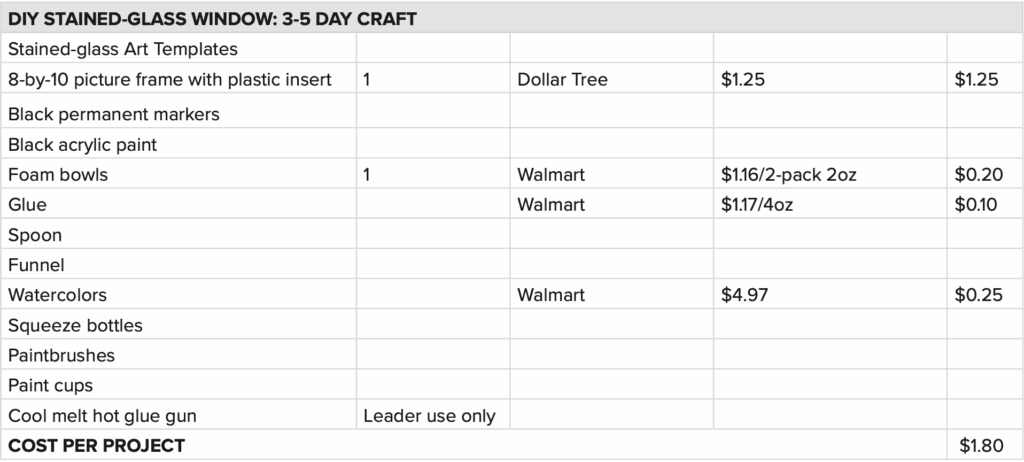Select the Dollar Tree store cell

point(562,80)
